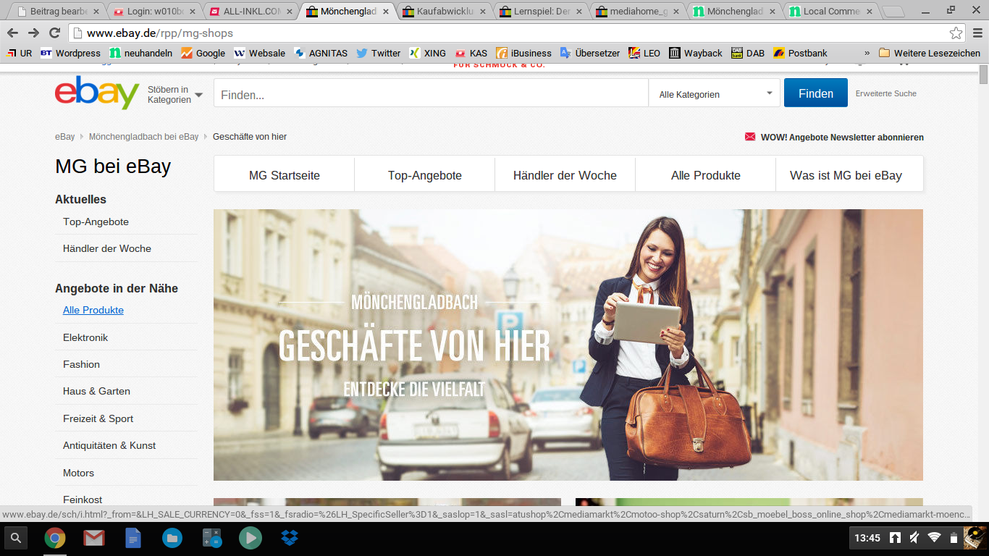The height and width of the screenshot is (556, 989).
Task: Go back with the browser back arrow
Action: pyautogui.click(x=13, y=33)
